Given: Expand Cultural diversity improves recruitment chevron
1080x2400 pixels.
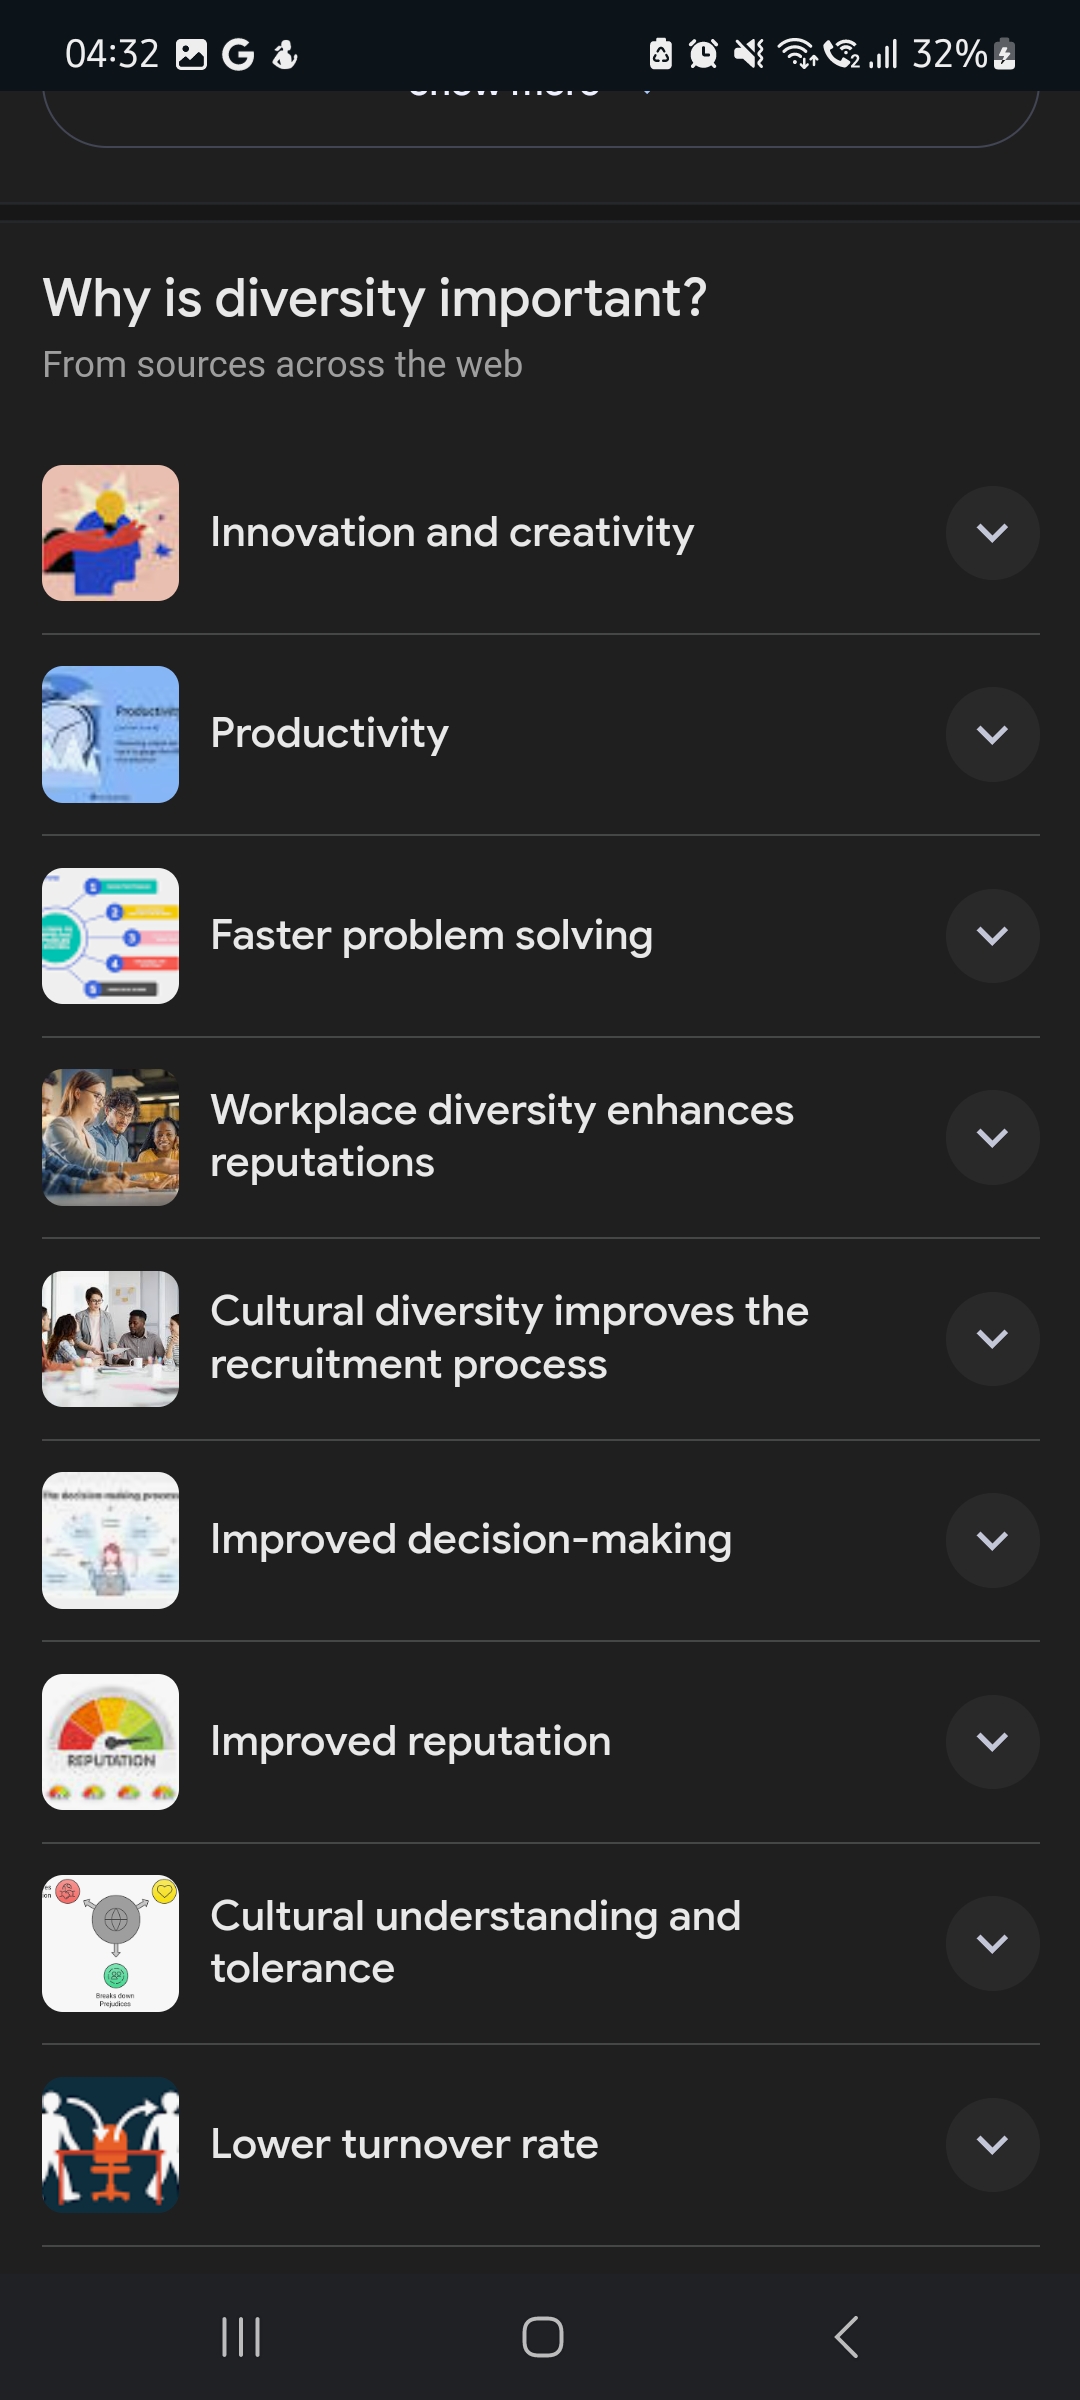Looking at the screenshot, I should coord(992,1339).
